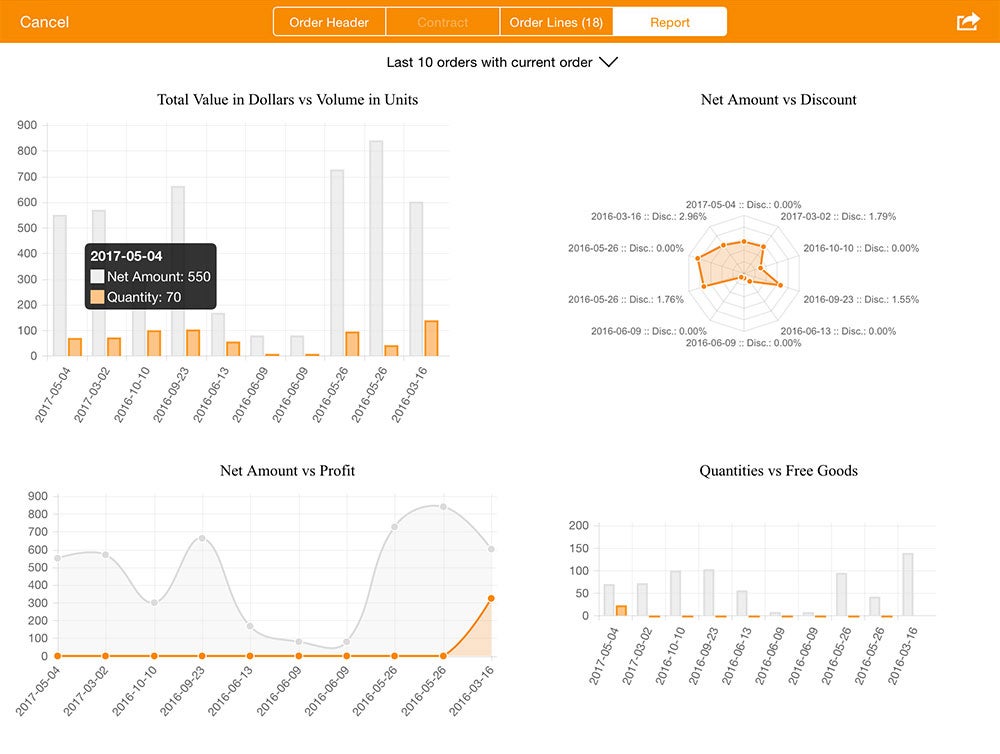Select the Report tab
The height and width of the screenshot is (754, 1000).
point(670,22)
